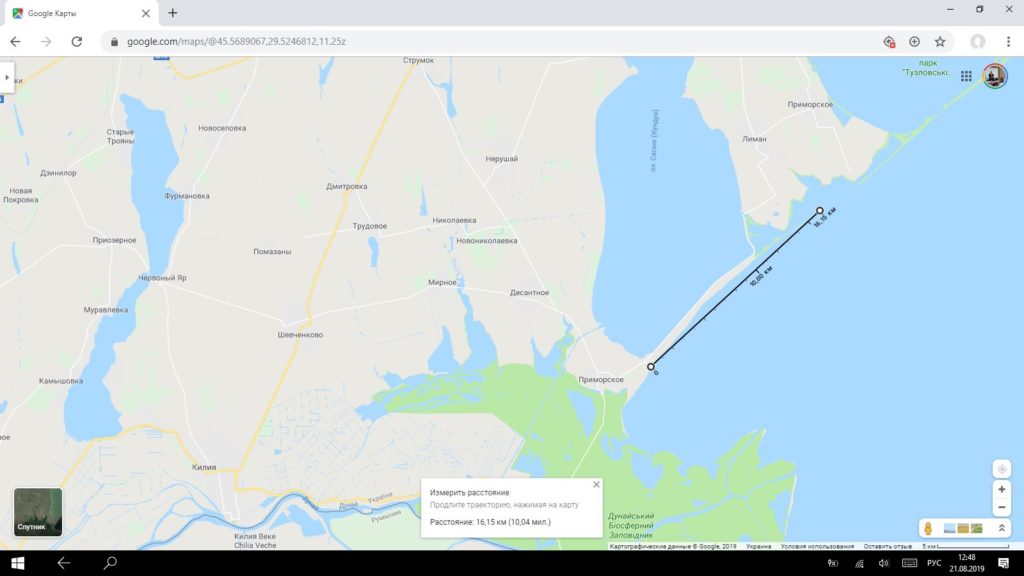Open Условия использования terms link

[817, 546]
